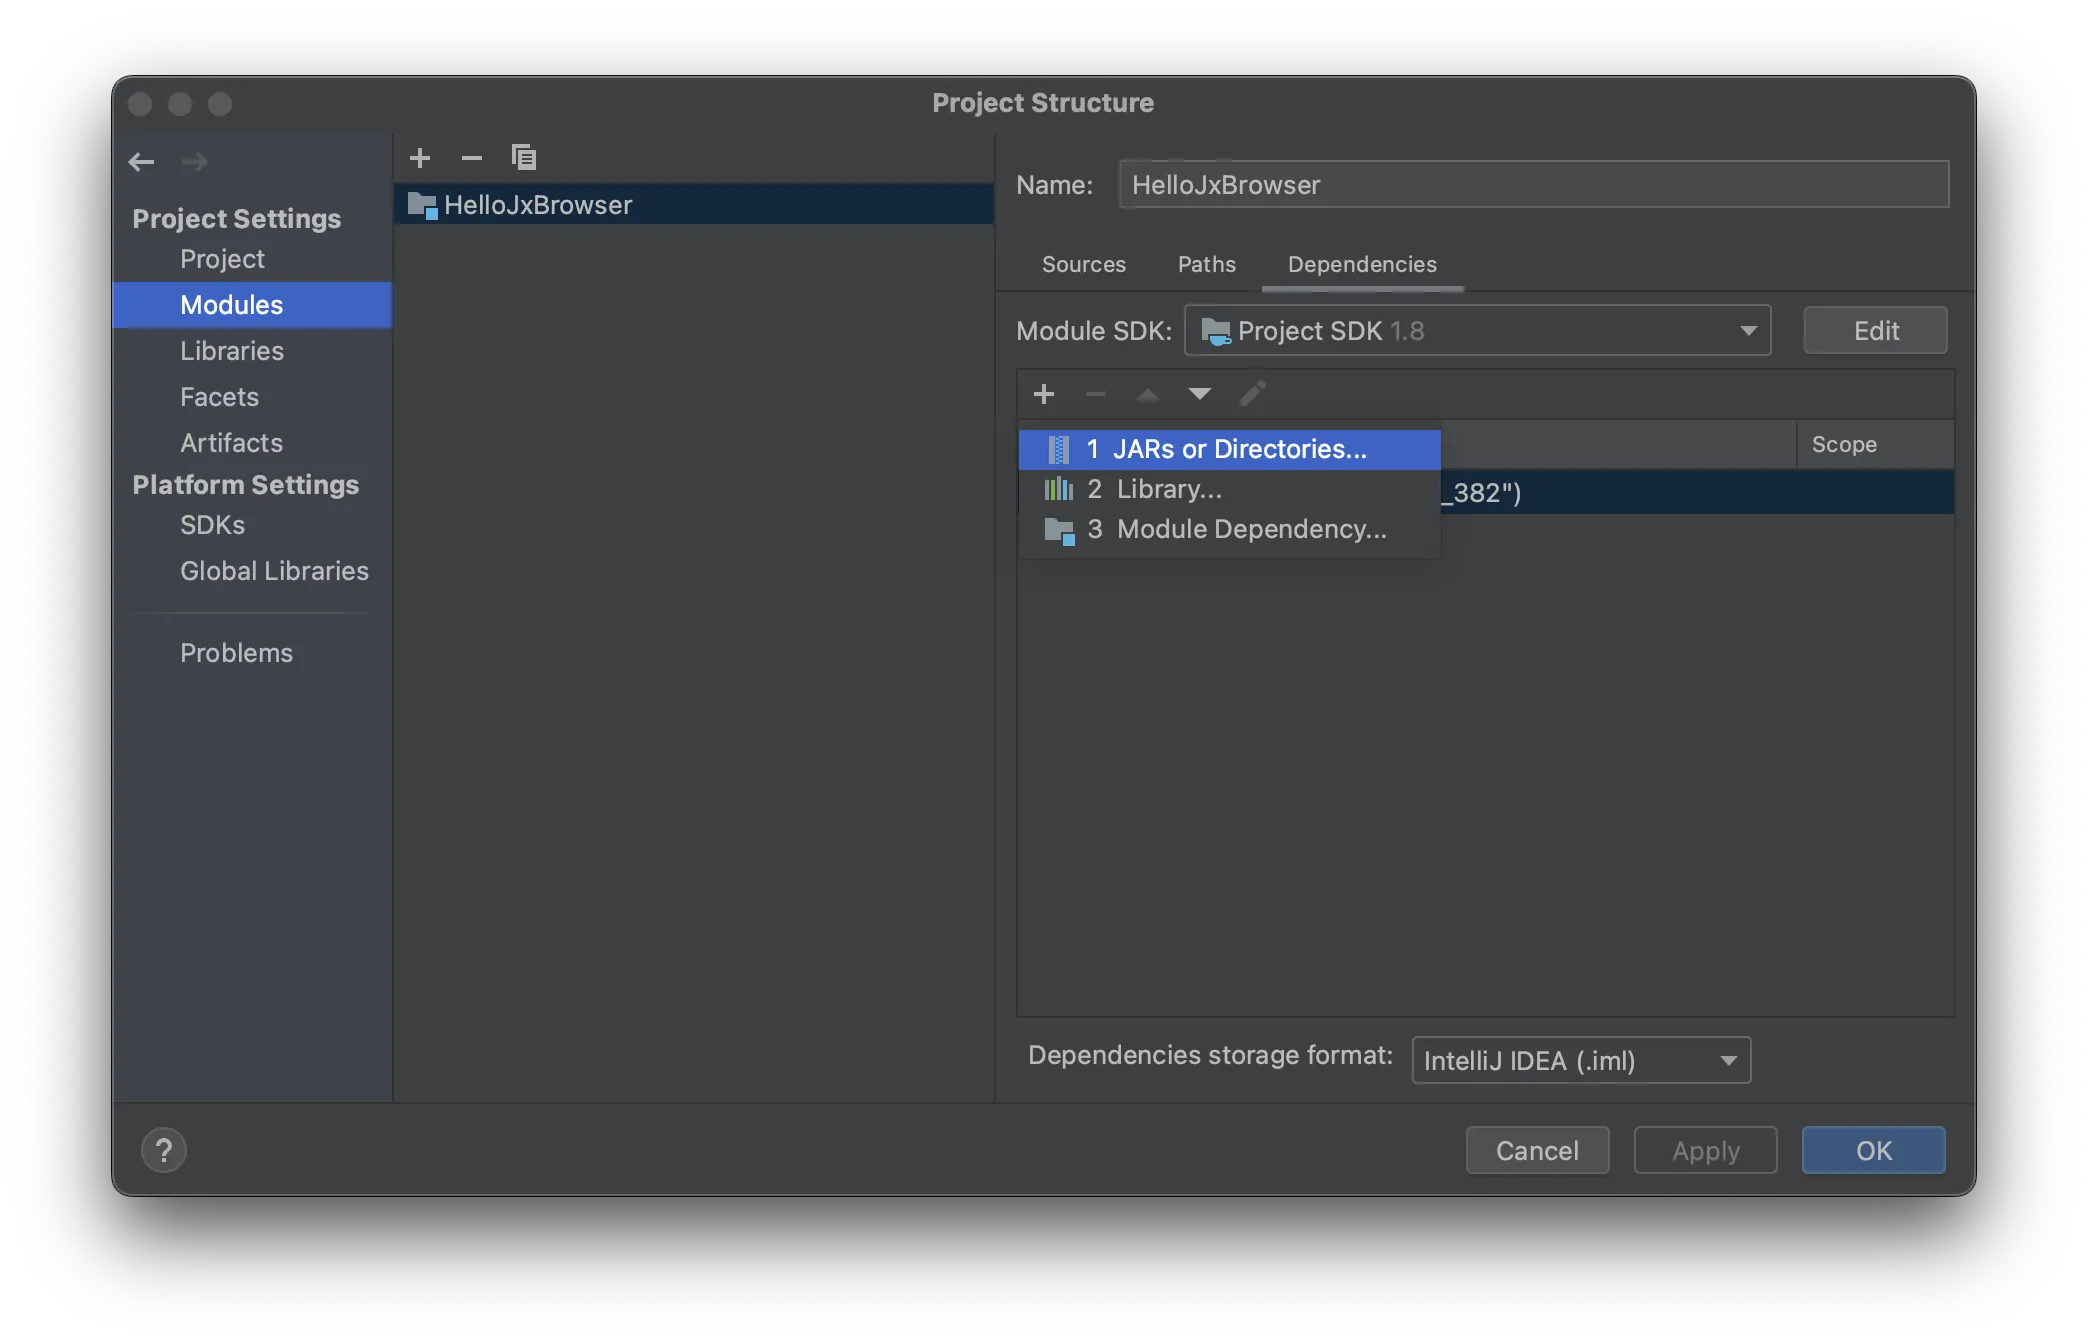The height and width of the screenshot is (1344, 2088).
Task: Click the Modules section in sidebar
Action: (x=231, y=304)
